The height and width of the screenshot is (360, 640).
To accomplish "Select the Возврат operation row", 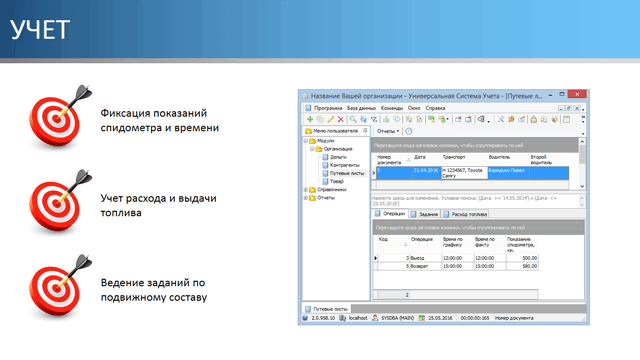I will click(x=457, y=266).
